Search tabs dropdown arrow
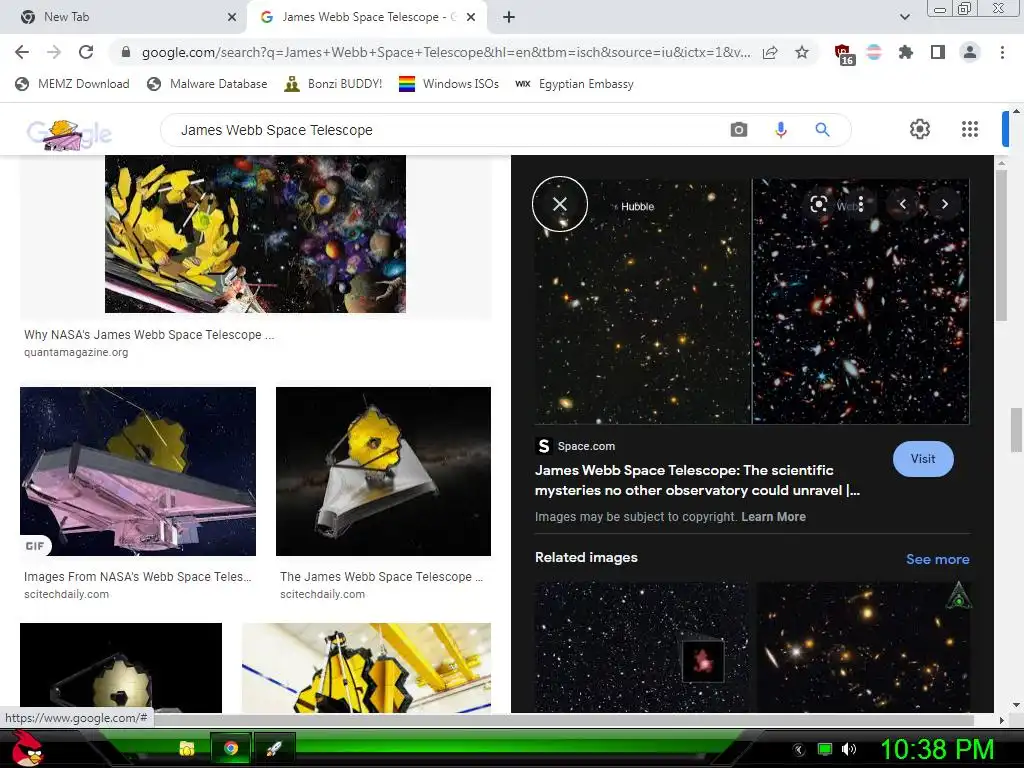1024x768 pixels. coord(904,17)
